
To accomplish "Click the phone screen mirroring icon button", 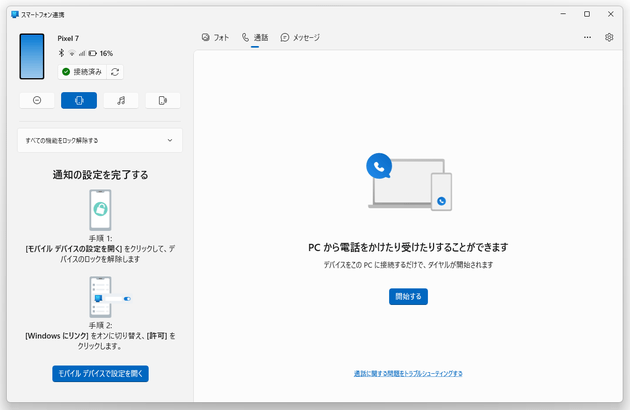I will (x=163, y=100).
